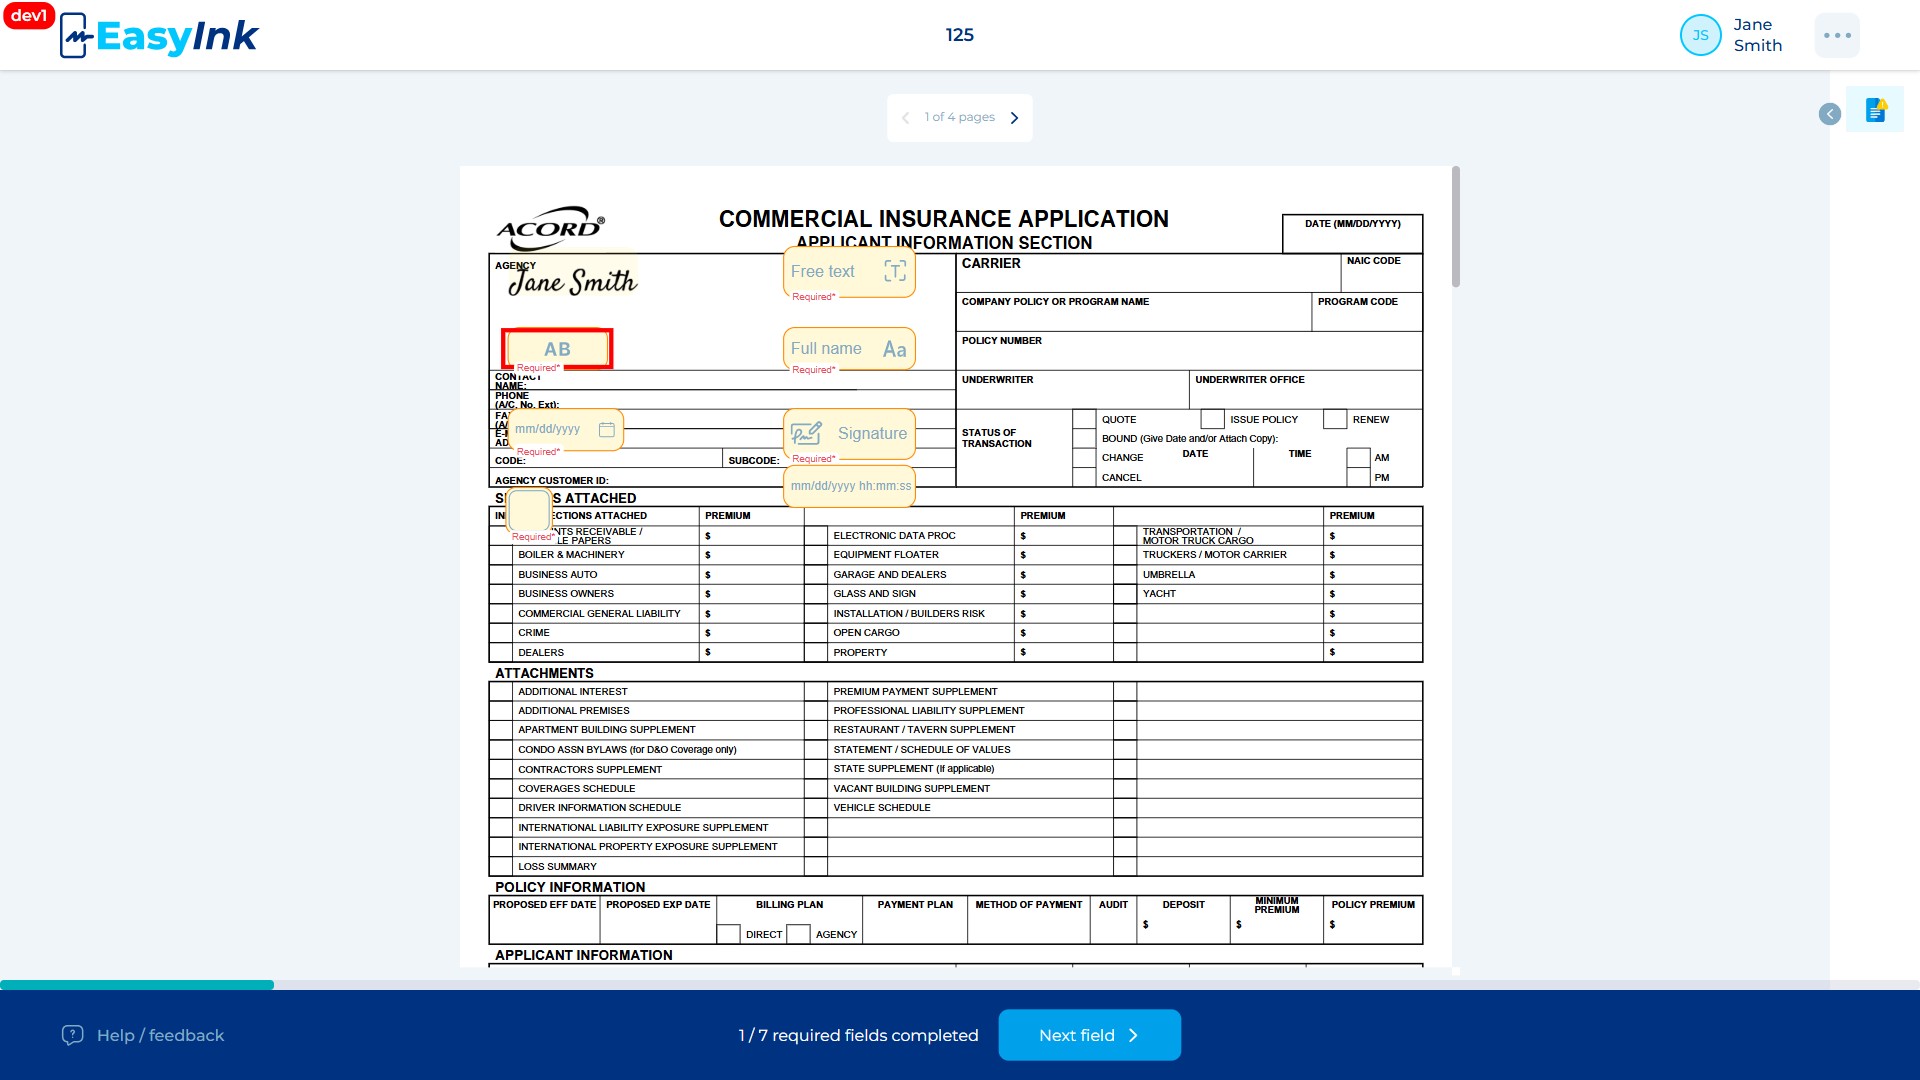Open Help / feedback link
This screenshot has height=1080, width=1920.
point(160,1035)
